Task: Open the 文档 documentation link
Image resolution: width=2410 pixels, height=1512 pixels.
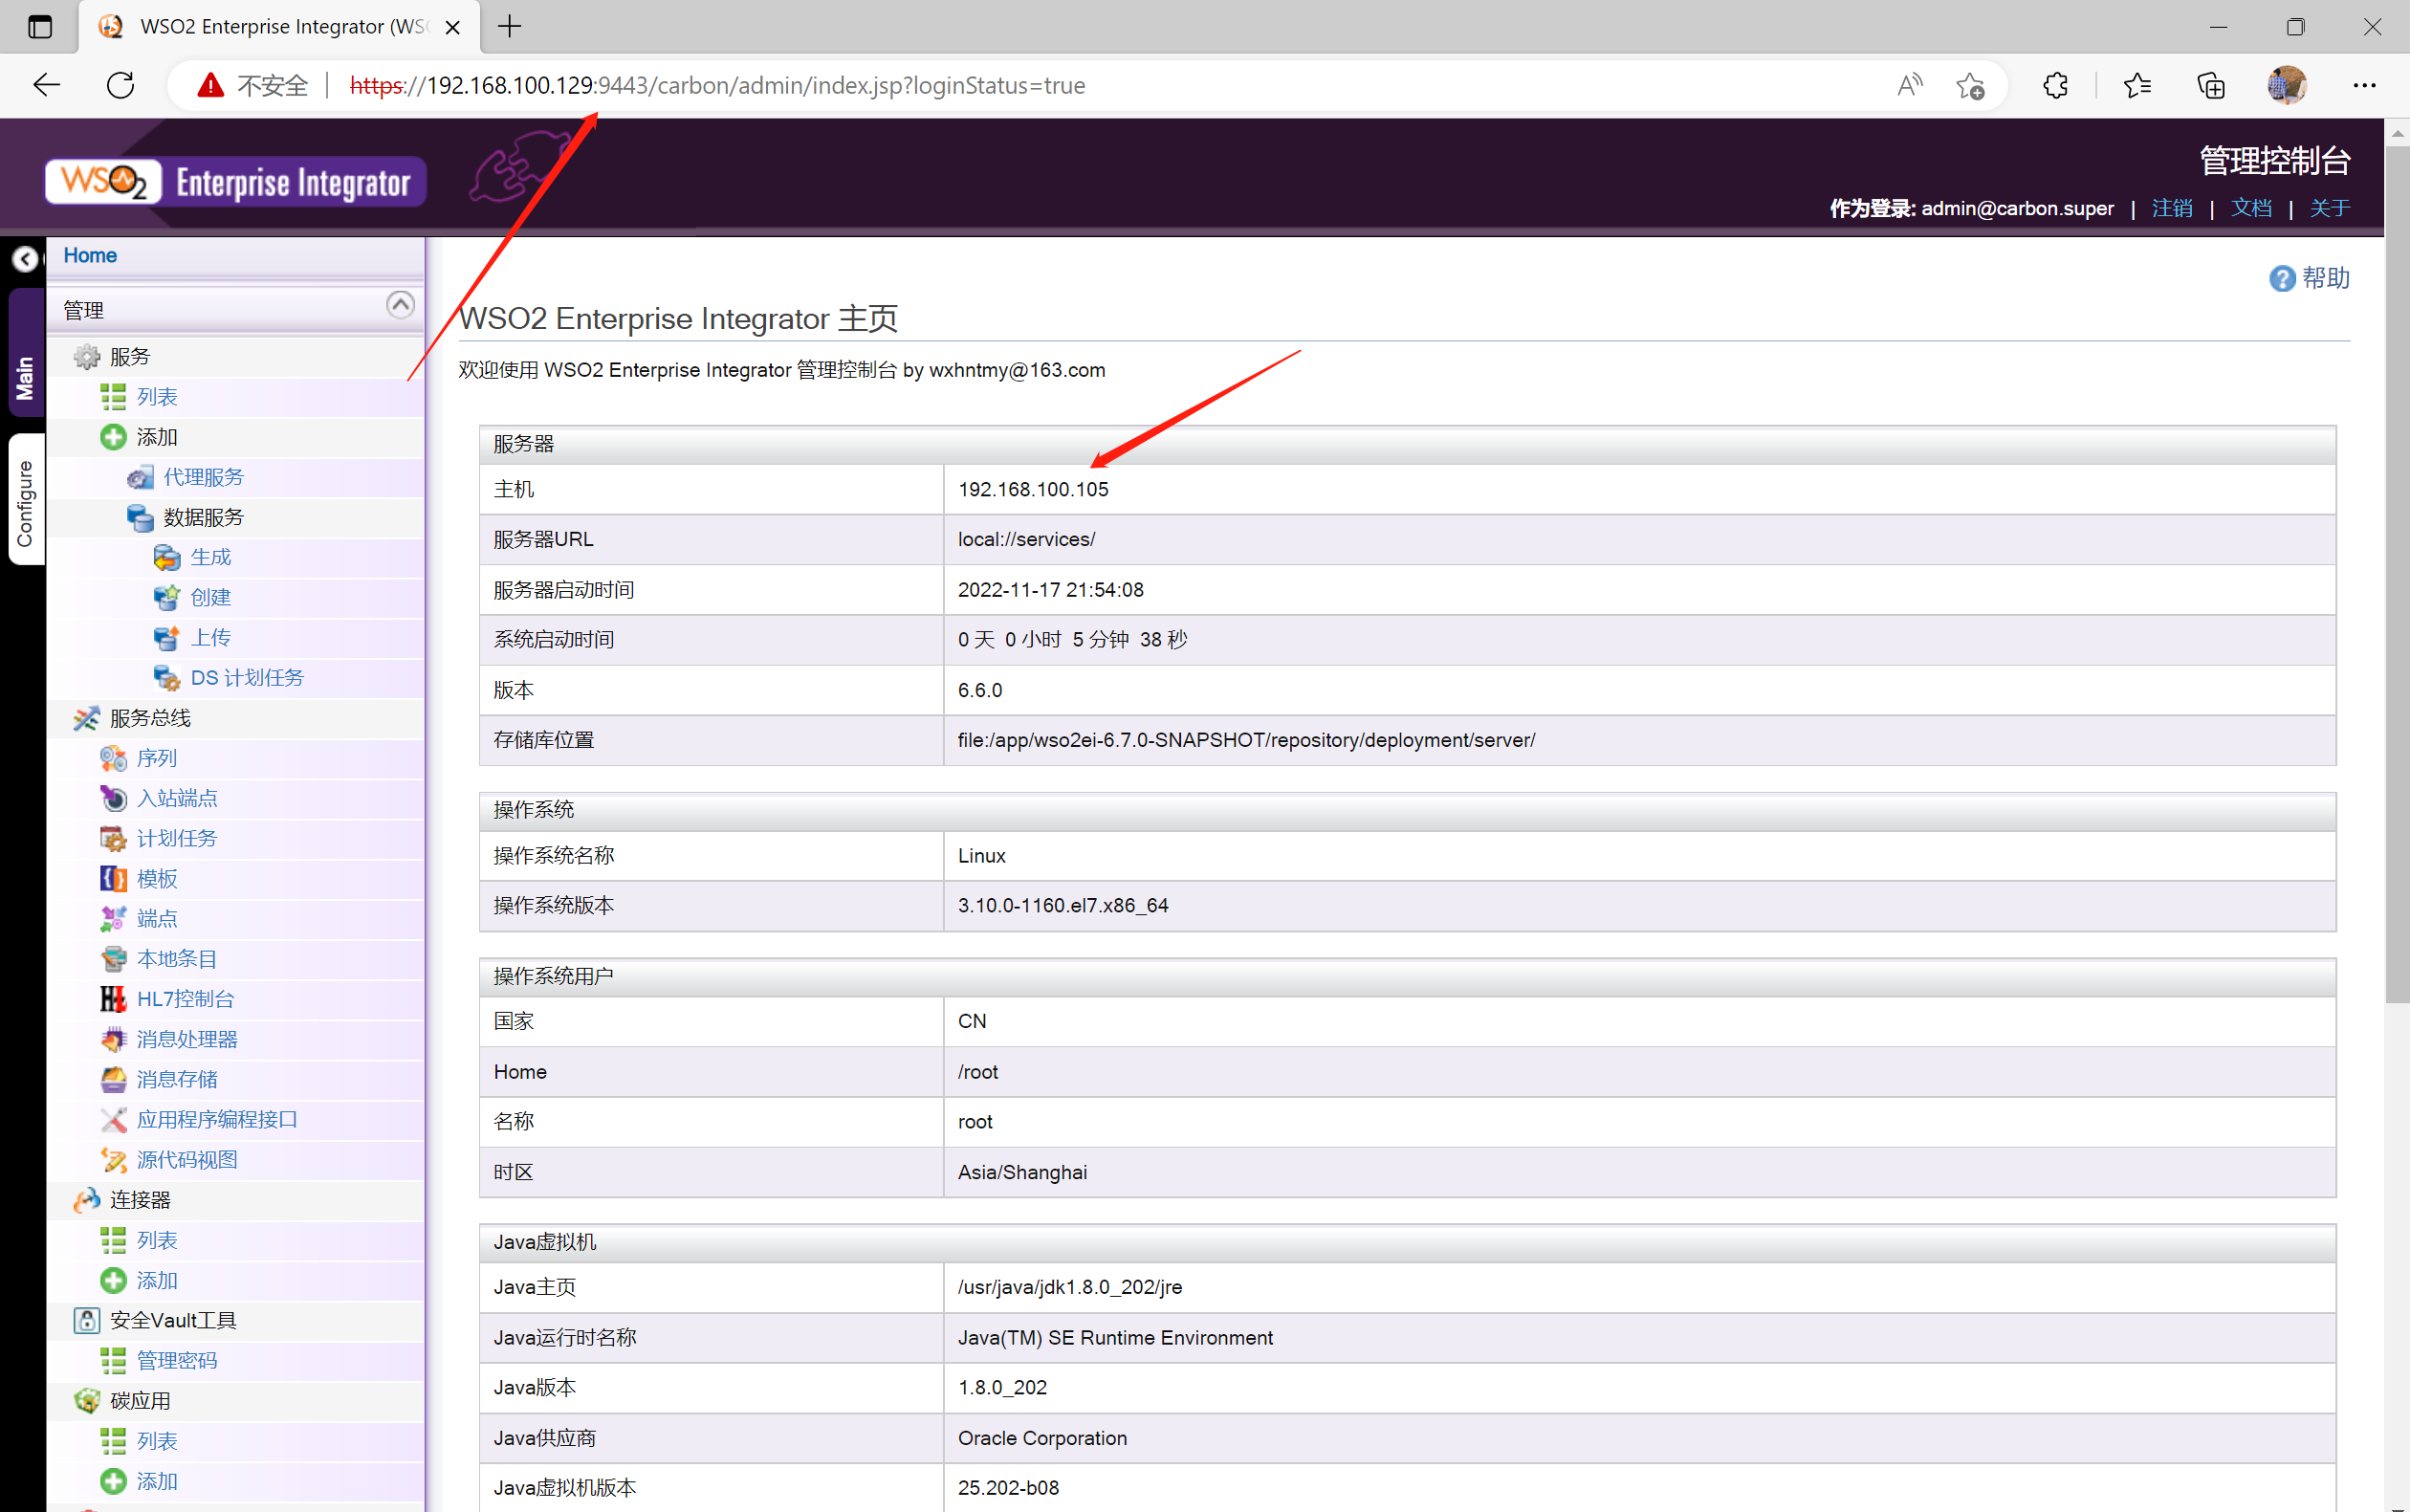Action: point(2251,208)
